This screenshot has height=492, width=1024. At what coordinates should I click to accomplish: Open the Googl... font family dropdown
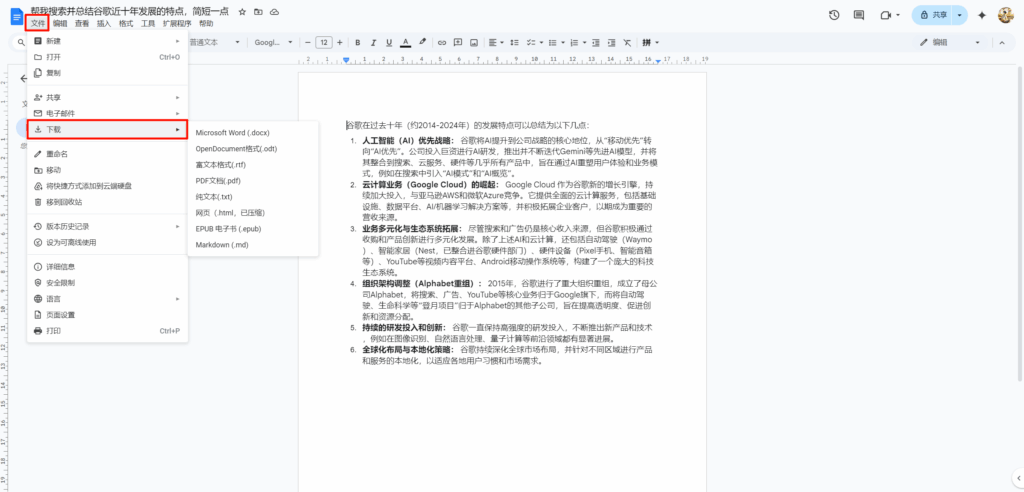tap(274, 42)
